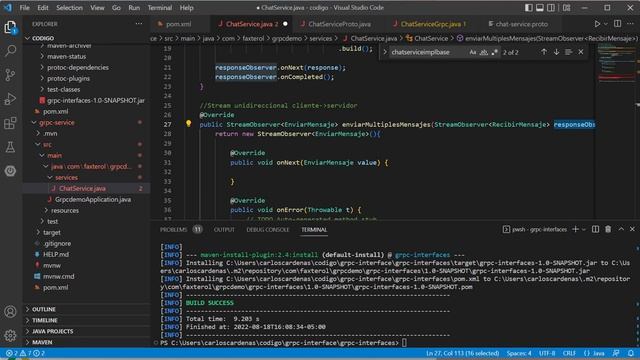The image size is (640, 360).
Task: Toggle find in selection
Action: click(x=569, y=52)
